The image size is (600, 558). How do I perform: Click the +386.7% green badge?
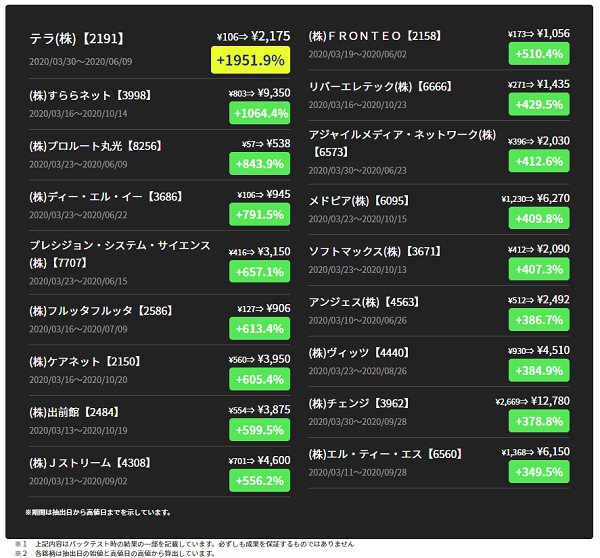(x=539, y=320)
